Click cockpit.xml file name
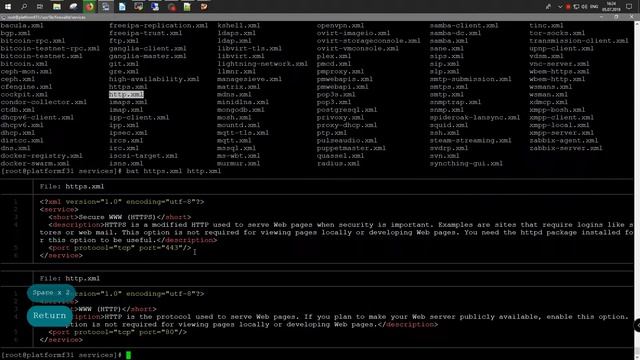Image resolution: width=640 pixels, height=360 pixels. tap(24, 94)
